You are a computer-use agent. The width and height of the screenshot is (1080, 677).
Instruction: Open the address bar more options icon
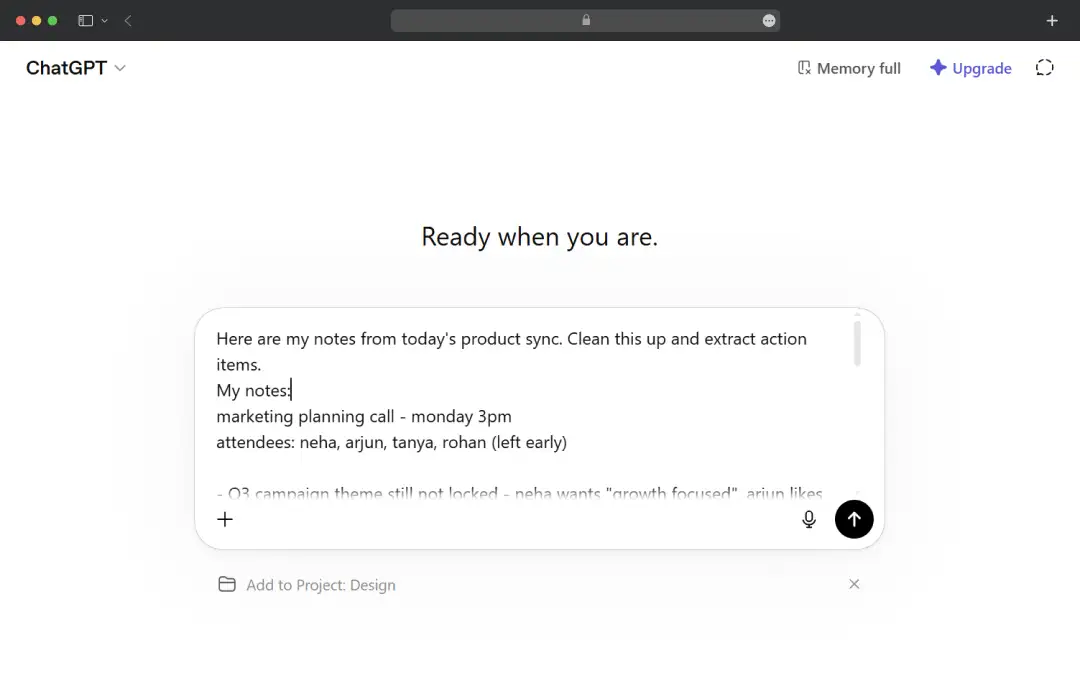(769, 21)
